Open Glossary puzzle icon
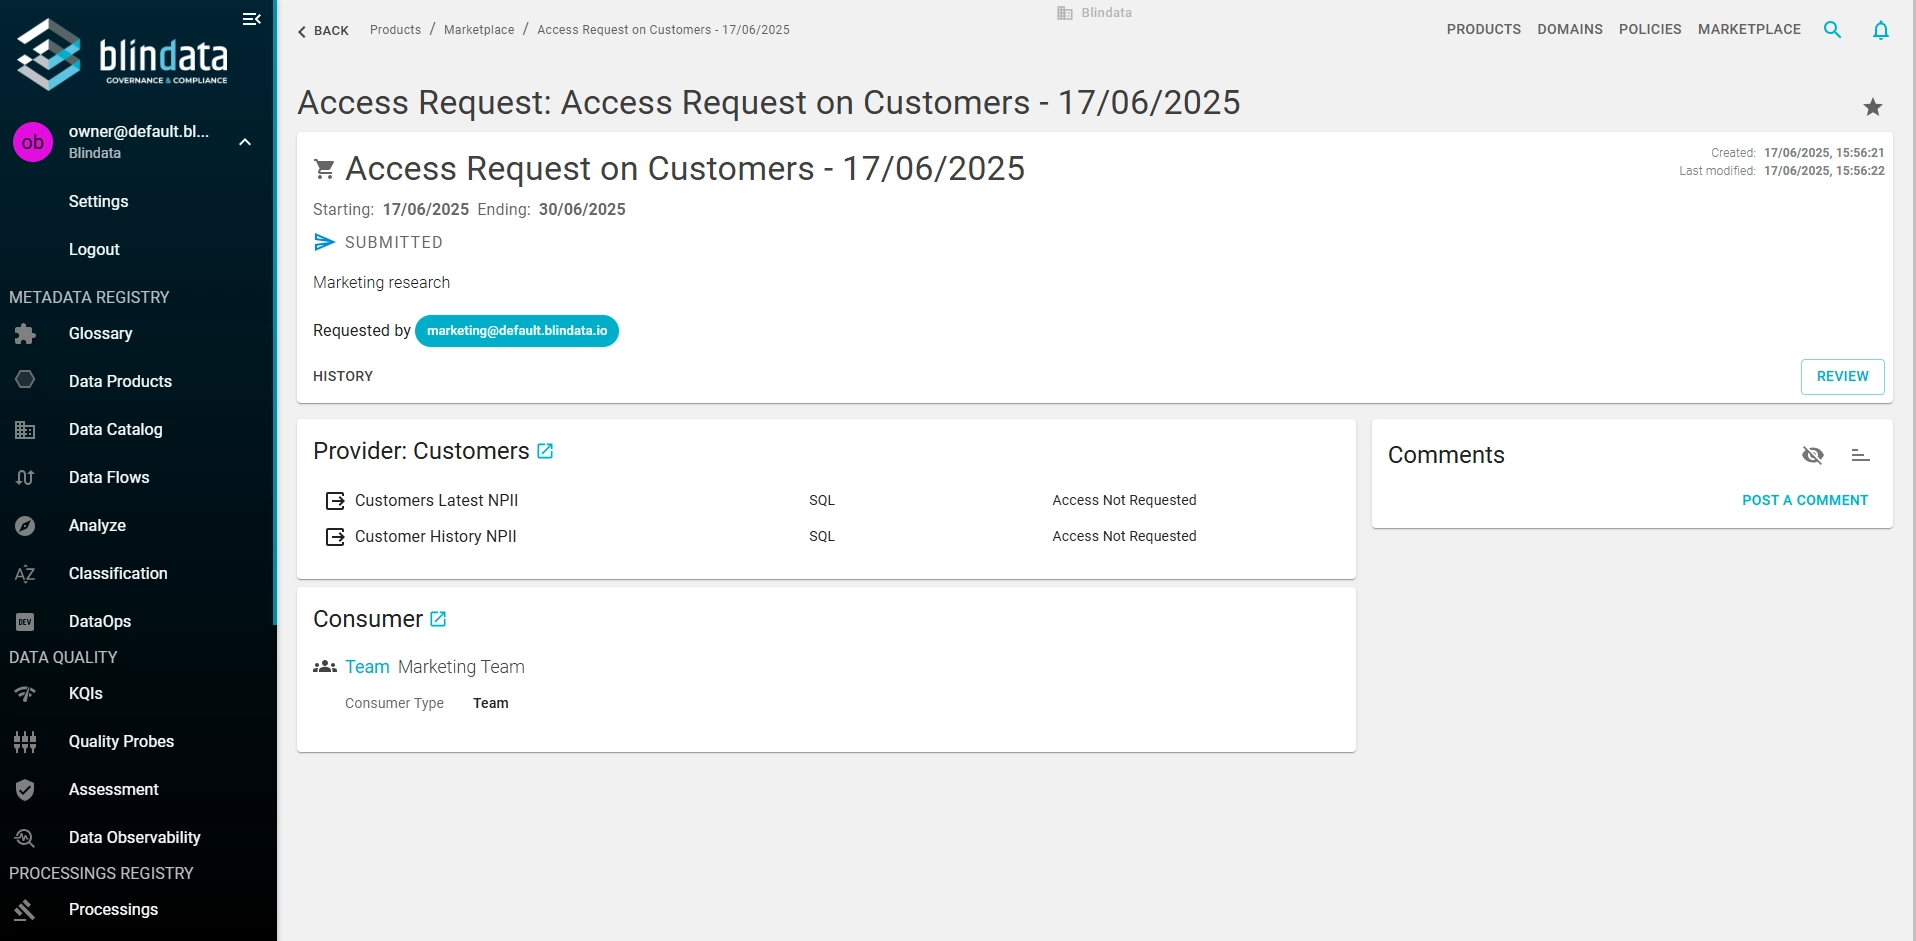This screenshot has height=941, width=1916. pyautogui.click(x=25, y=333)
